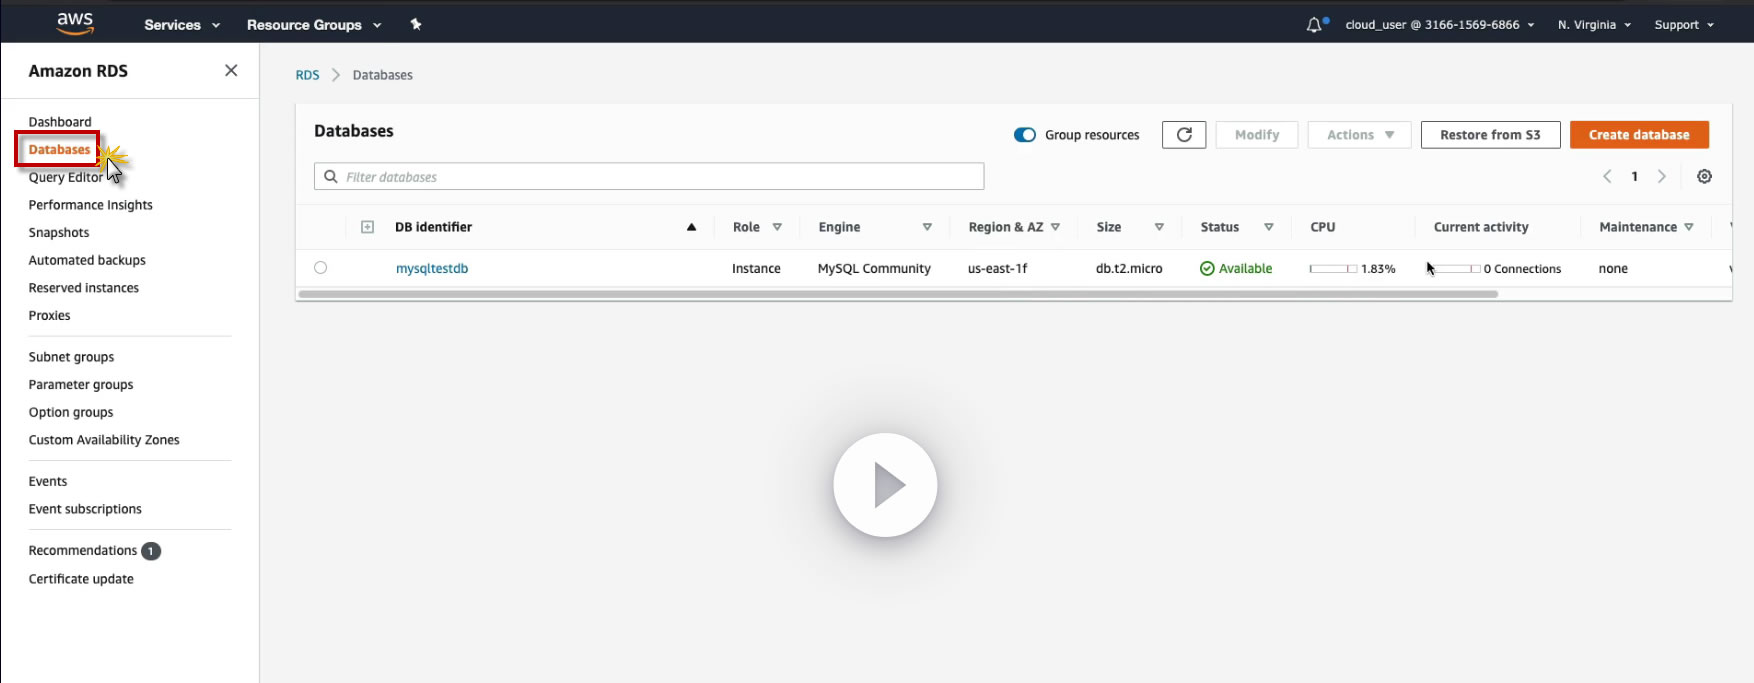Image resolution: width=1754 pixels, height=683 pixels.
Task: Open the notifications bell icon
Action: [1314, 25]
